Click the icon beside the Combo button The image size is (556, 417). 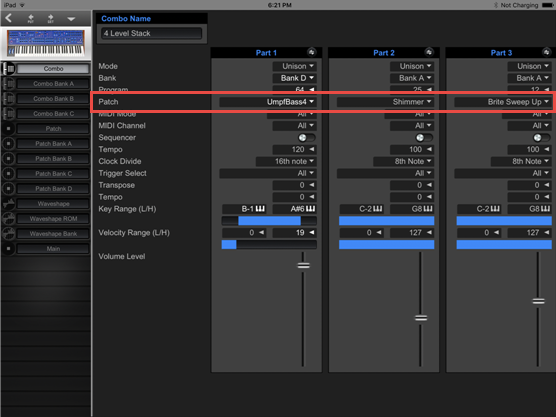pyautogui.click(x=9, y=68)
